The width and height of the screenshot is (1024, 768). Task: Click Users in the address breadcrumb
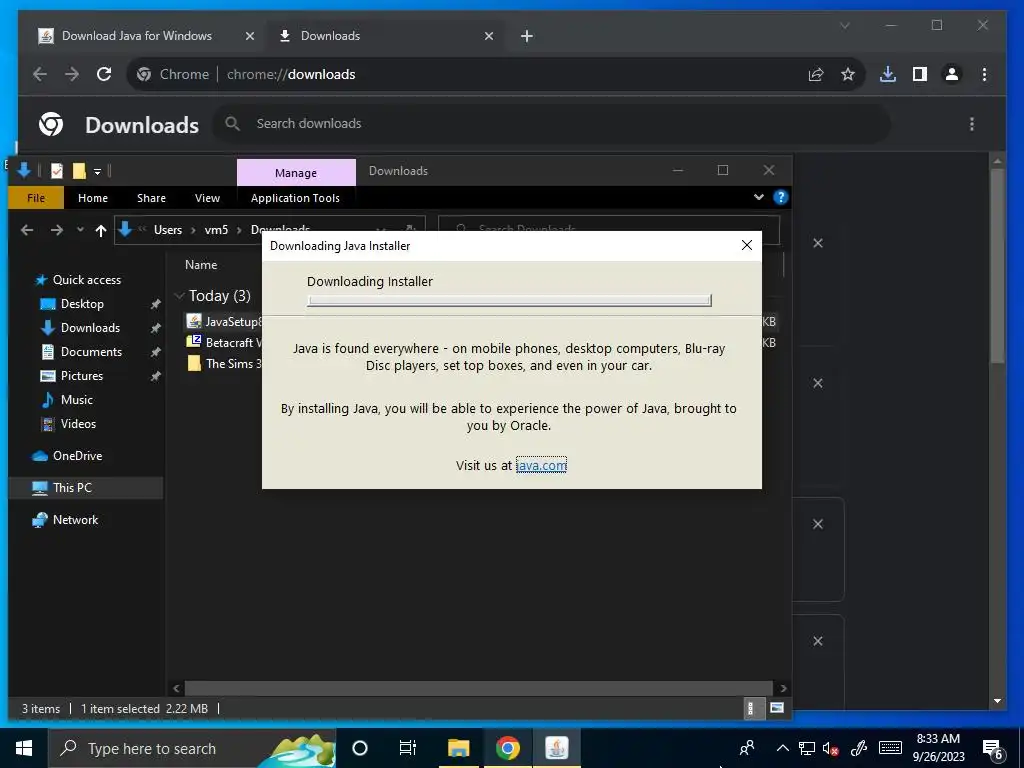[x=168, y=230]
